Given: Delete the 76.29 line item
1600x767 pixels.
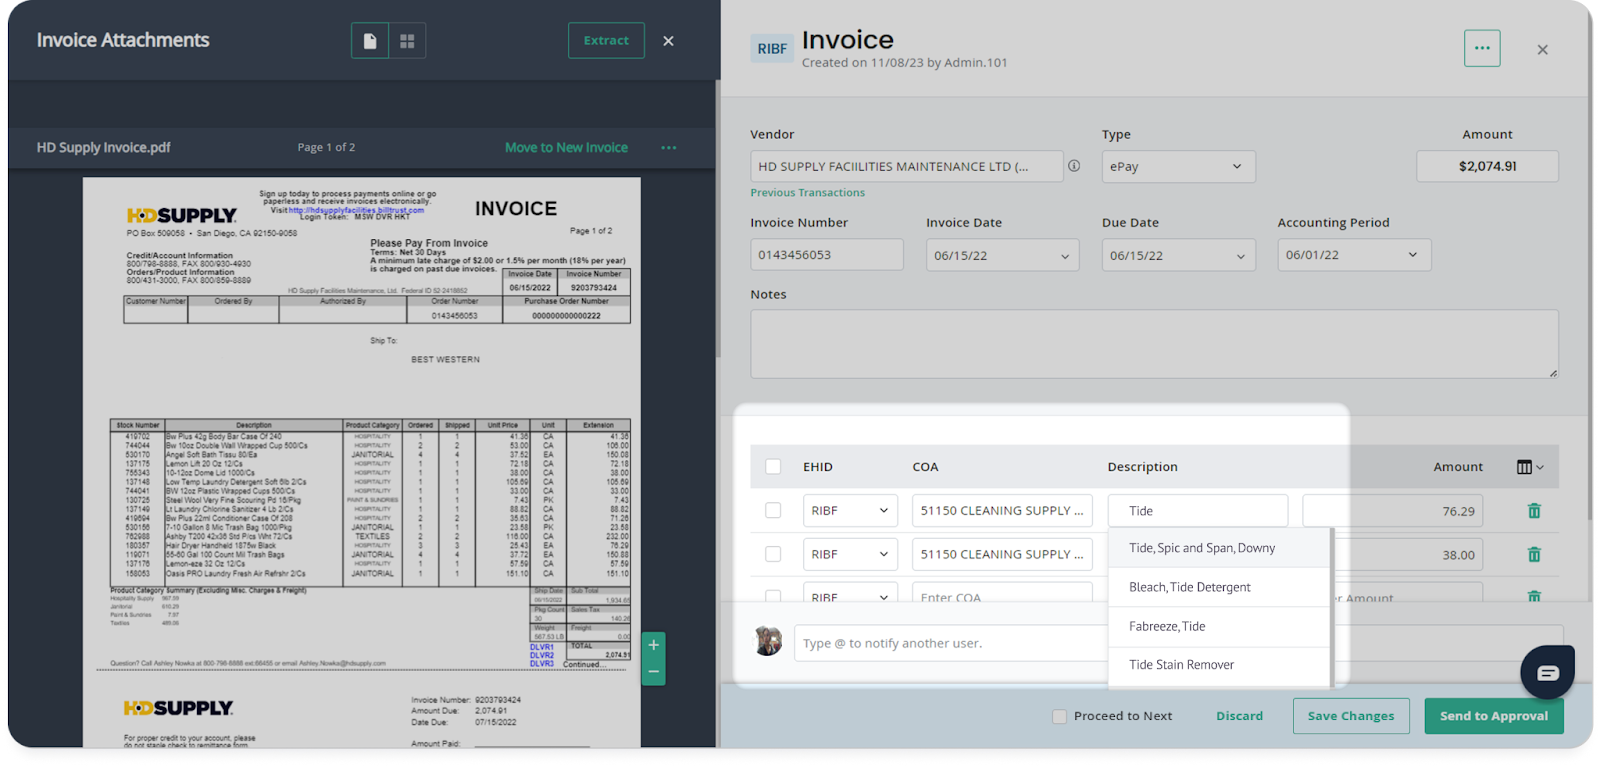Looking at the screenshot, I should click(x=1534, y=511).
